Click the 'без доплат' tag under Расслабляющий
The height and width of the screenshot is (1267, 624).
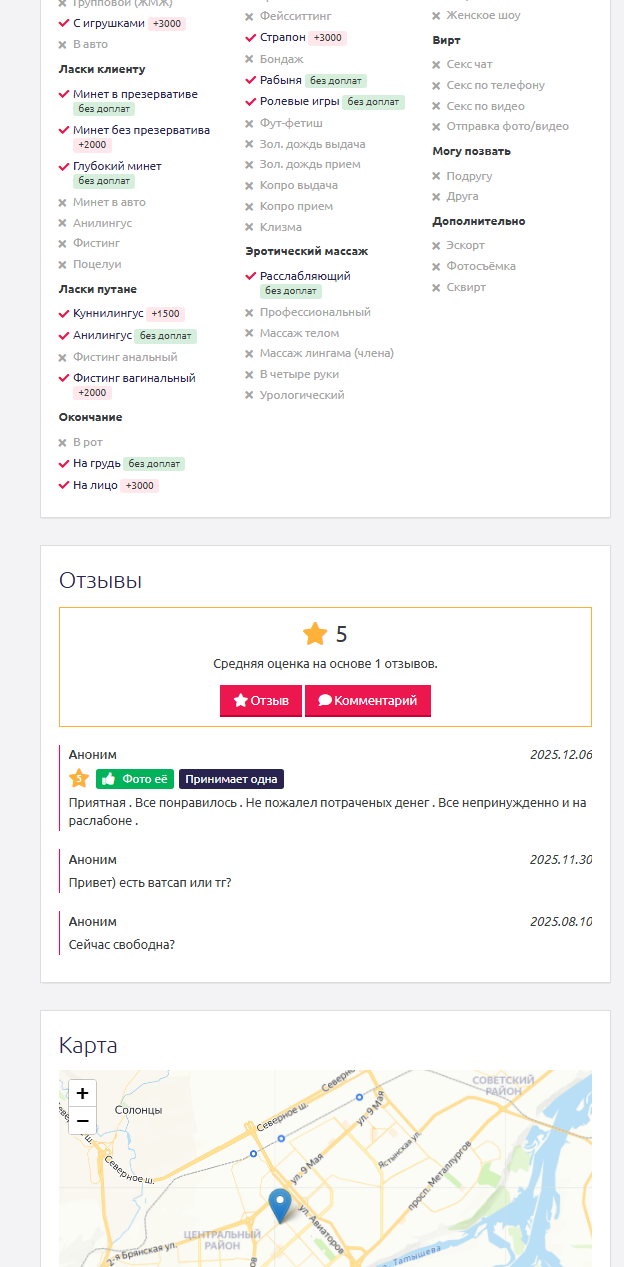[x=291, y=292]
